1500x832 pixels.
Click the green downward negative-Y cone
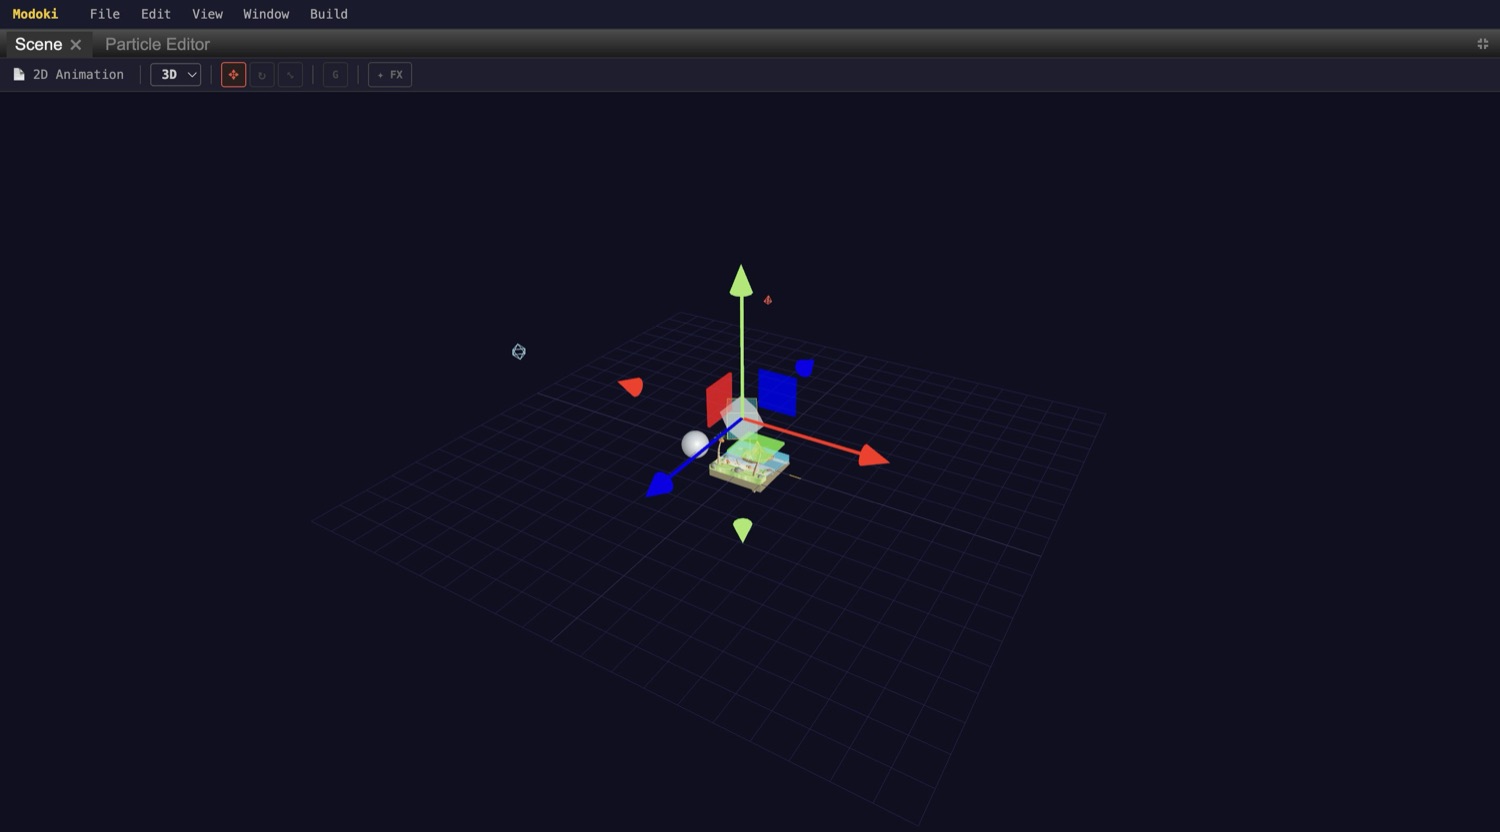pos(742,530)
